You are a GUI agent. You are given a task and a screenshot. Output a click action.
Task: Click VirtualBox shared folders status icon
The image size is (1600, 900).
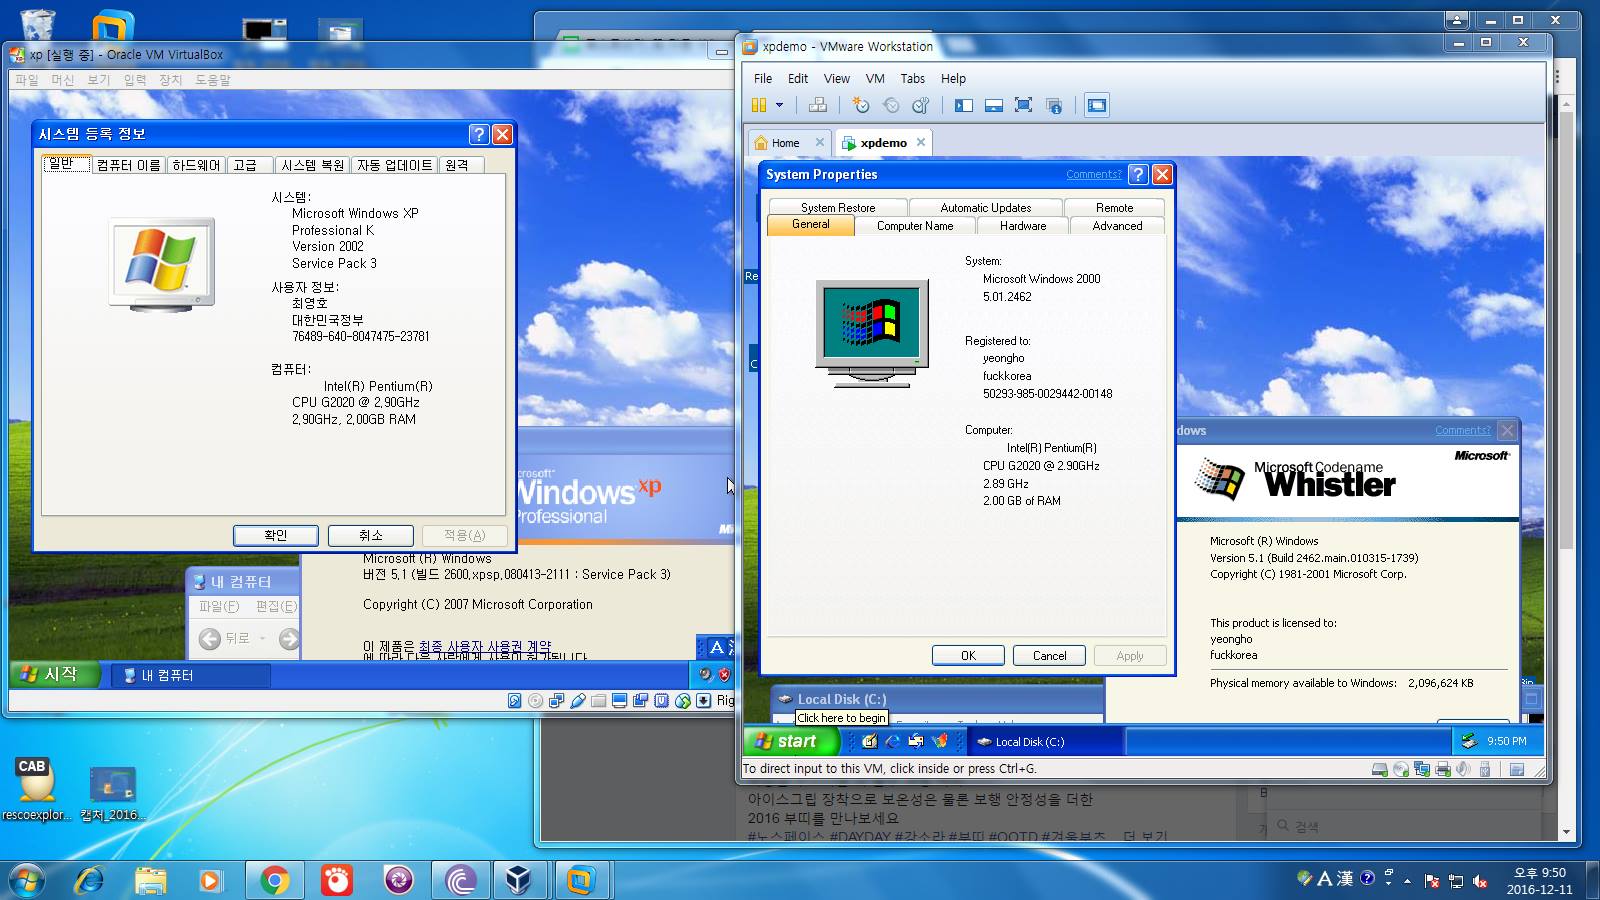[598, 701]
